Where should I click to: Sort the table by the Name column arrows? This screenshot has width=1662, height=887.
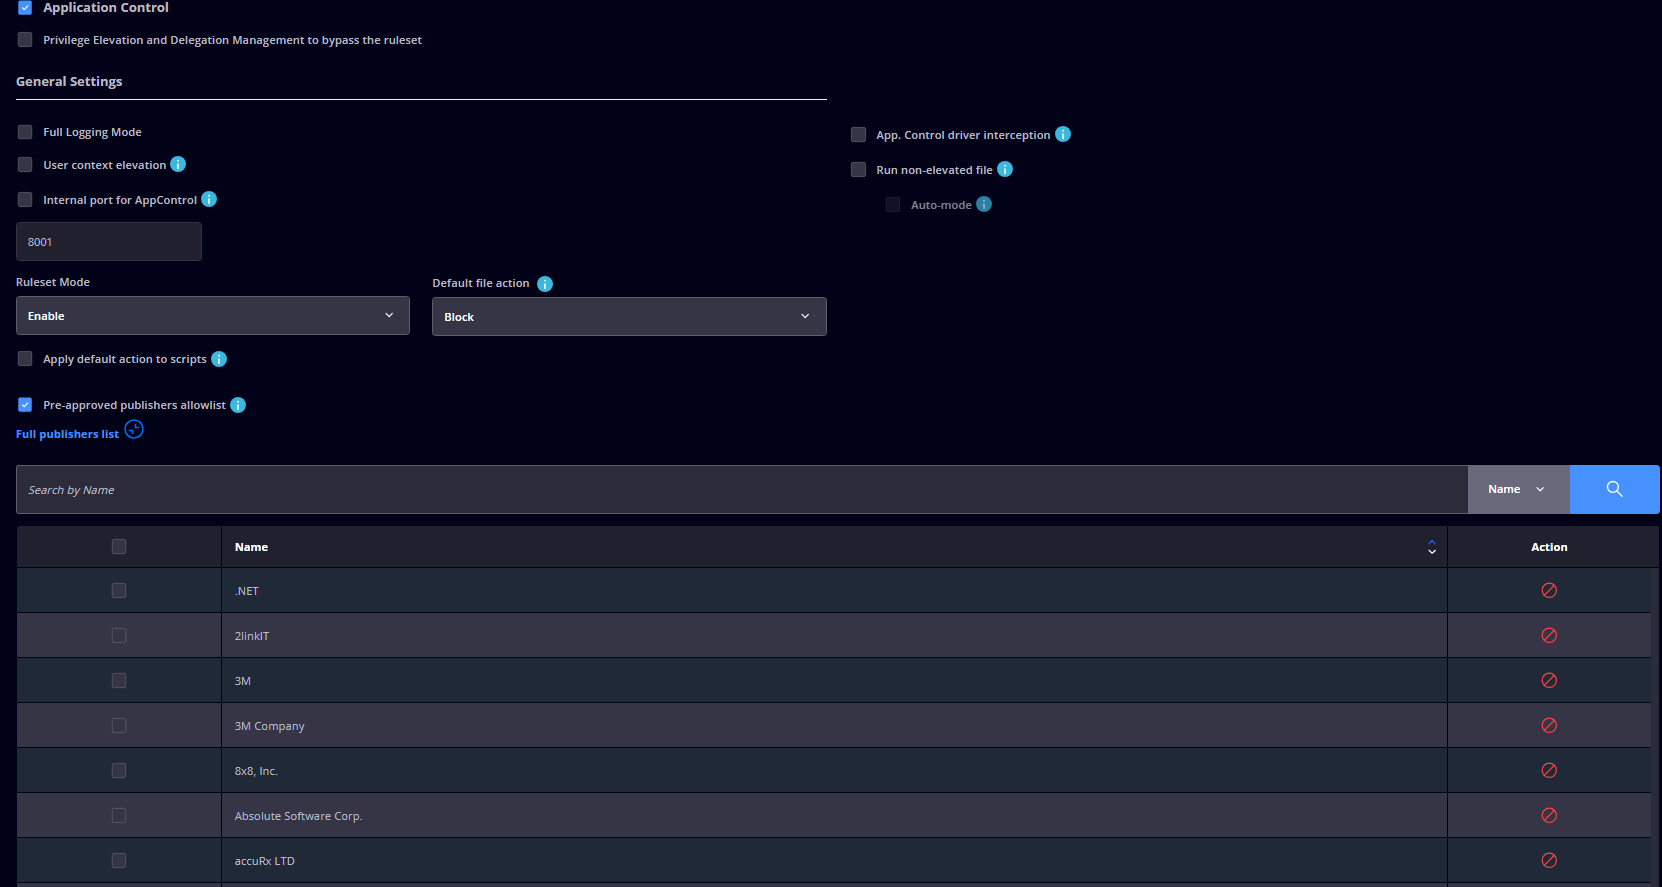point(1432,547)
